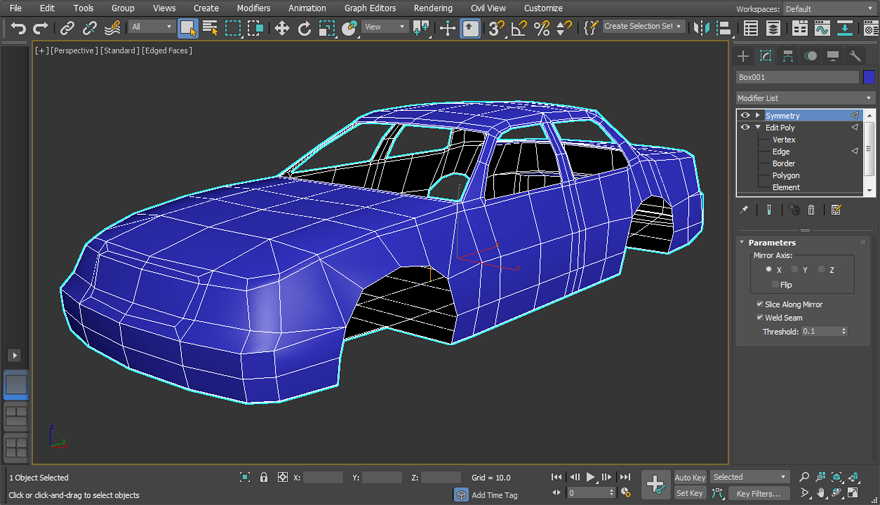880x505 pixels.
Task: Open the Graph Editors menu
Action: click(370, 8)
